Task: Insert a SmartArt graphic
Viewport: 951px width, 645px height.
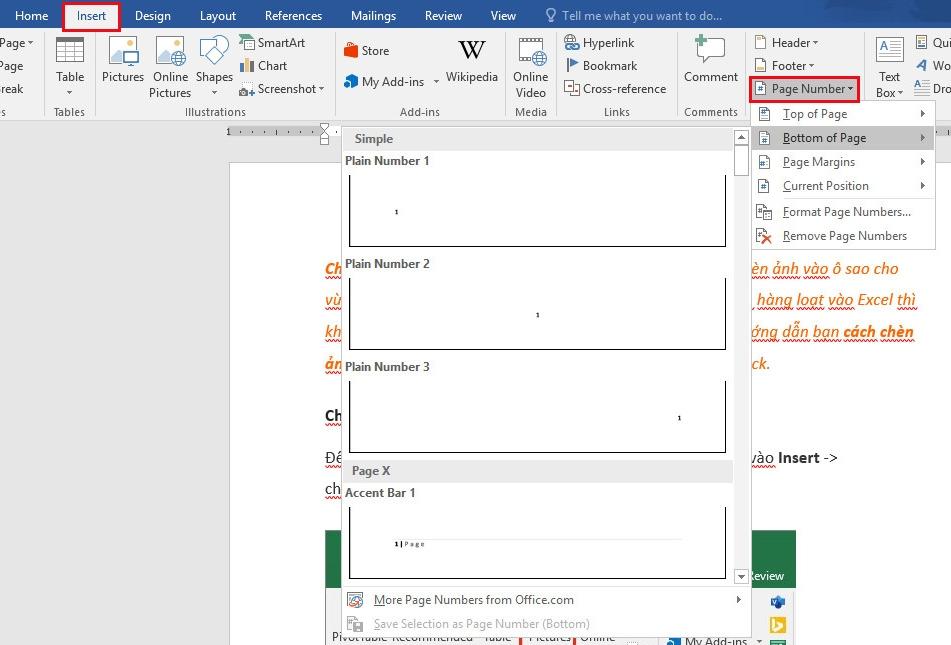Action: click(272, 42)
